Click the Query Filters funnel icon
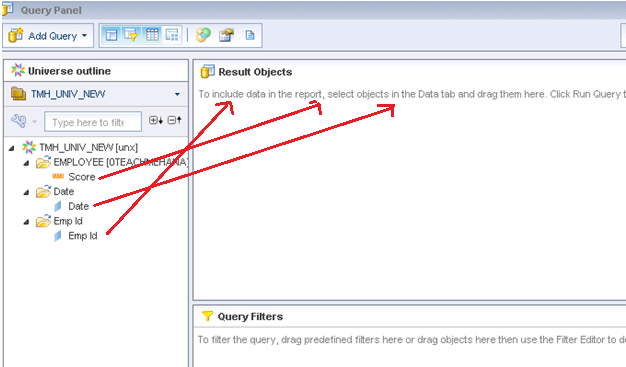 [x=207, y=316]
